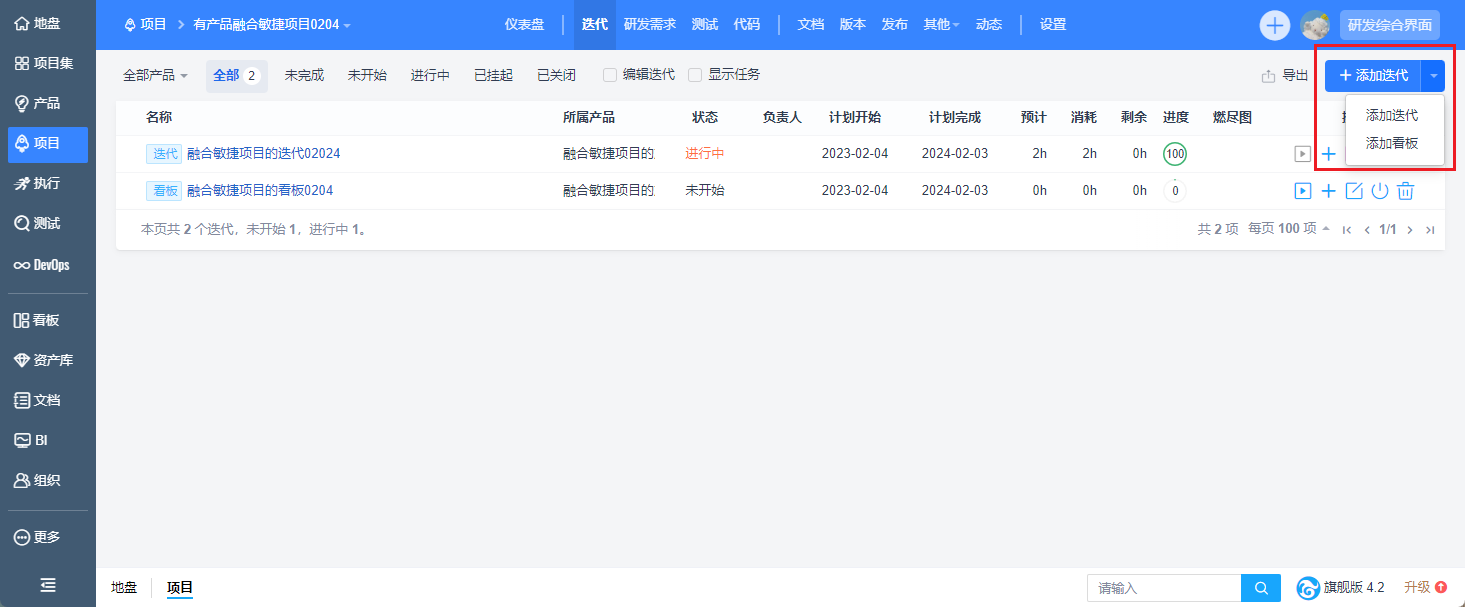Viewport: 1465px width, 607px height.
Task: Click the search magnifier button at the bottom
Action: pos(1261,588)
